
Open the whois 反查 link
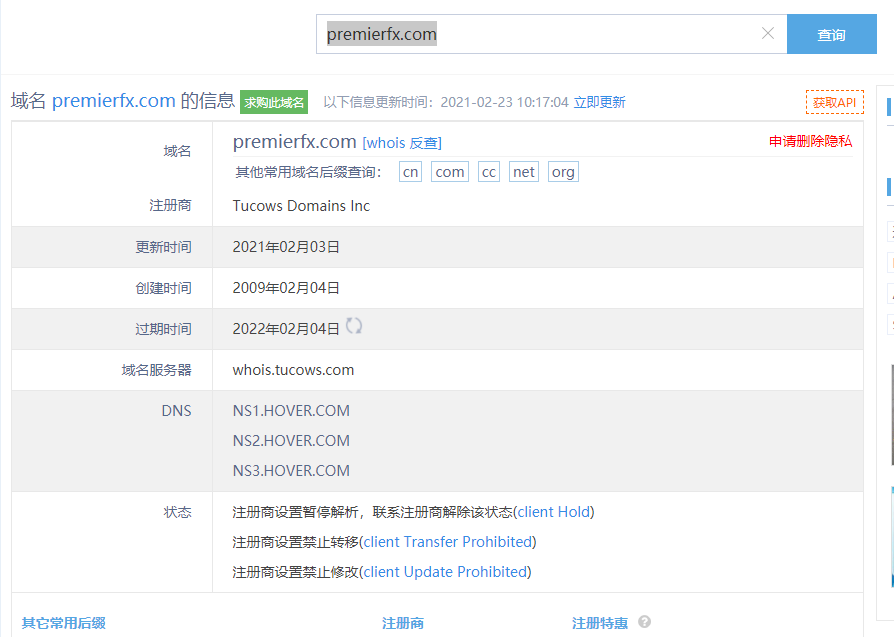pos(402,143)
